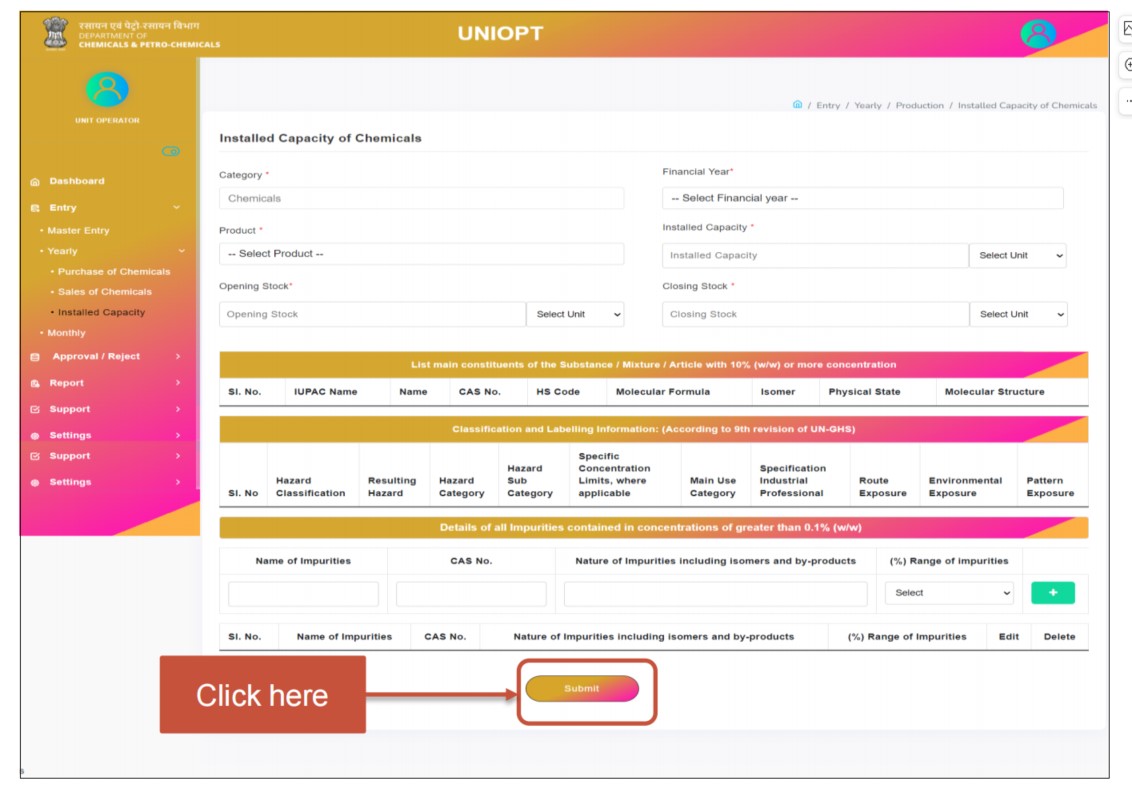Click the Molecular Formula column header
Viewport: 1132px width, 787px height.
(663, 391)
